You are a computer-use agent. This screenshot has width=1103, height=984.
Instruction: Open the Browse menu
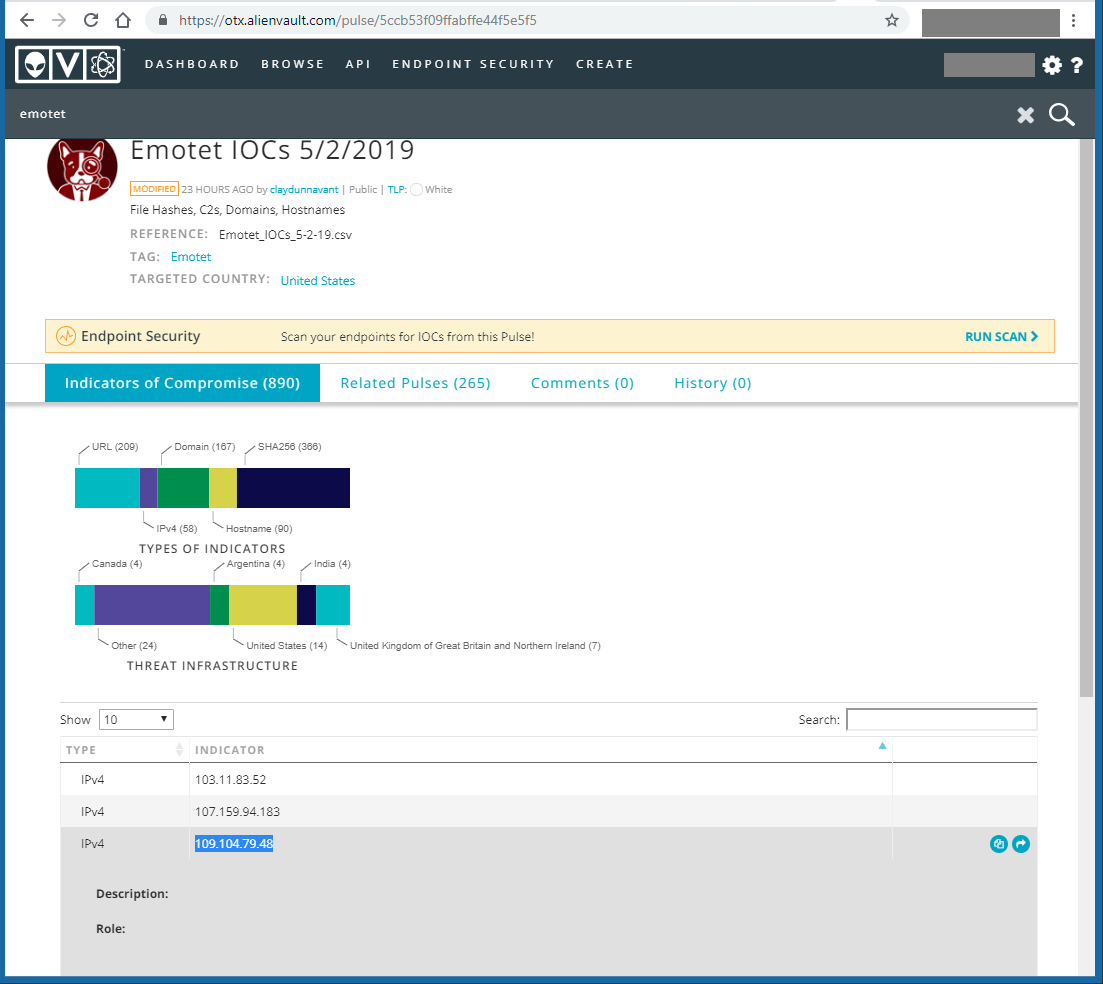click(x=293, y=64)
